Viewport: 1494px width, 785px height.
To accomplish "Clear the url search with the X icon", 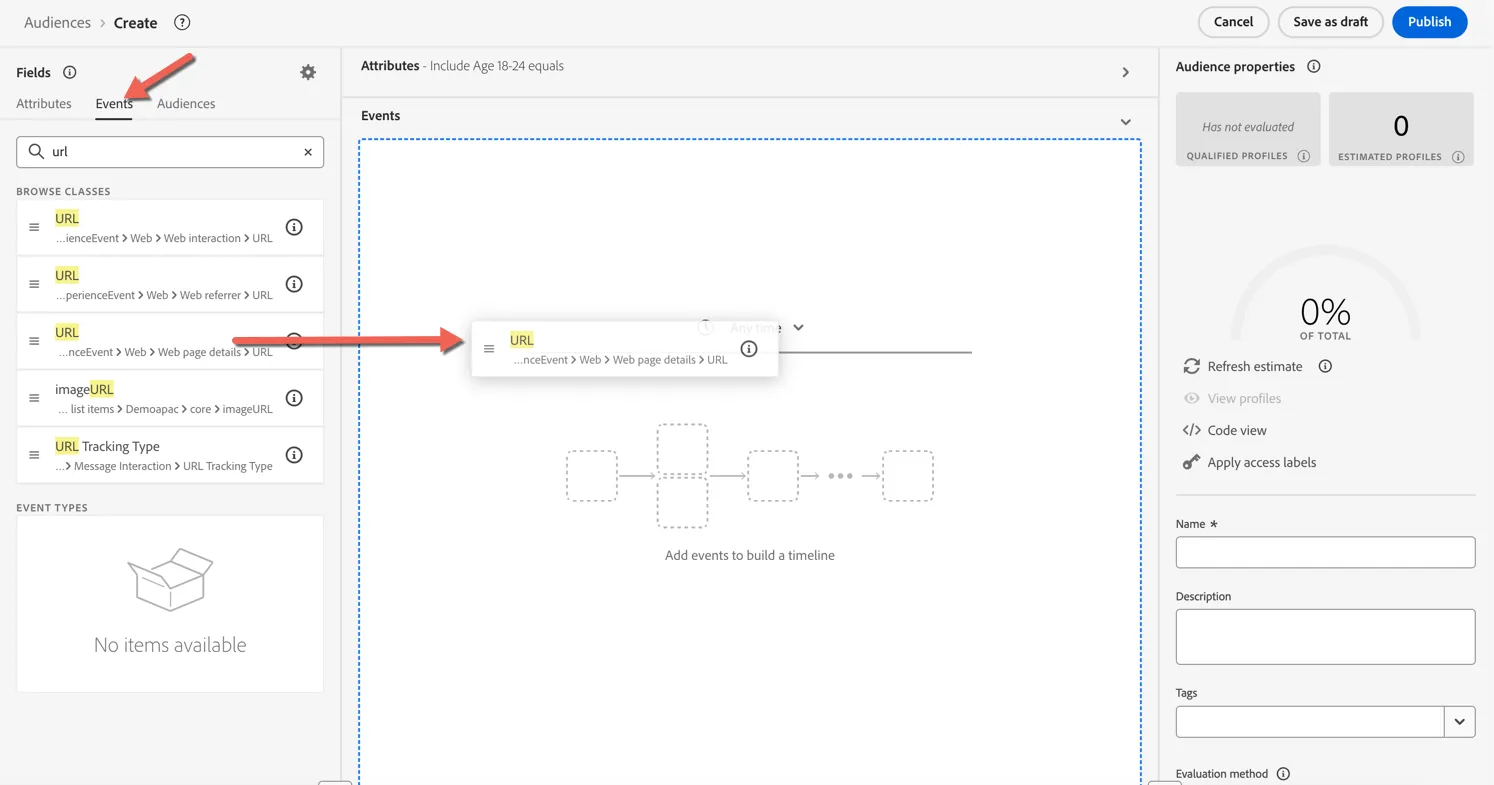I will (x=308, y=152).
